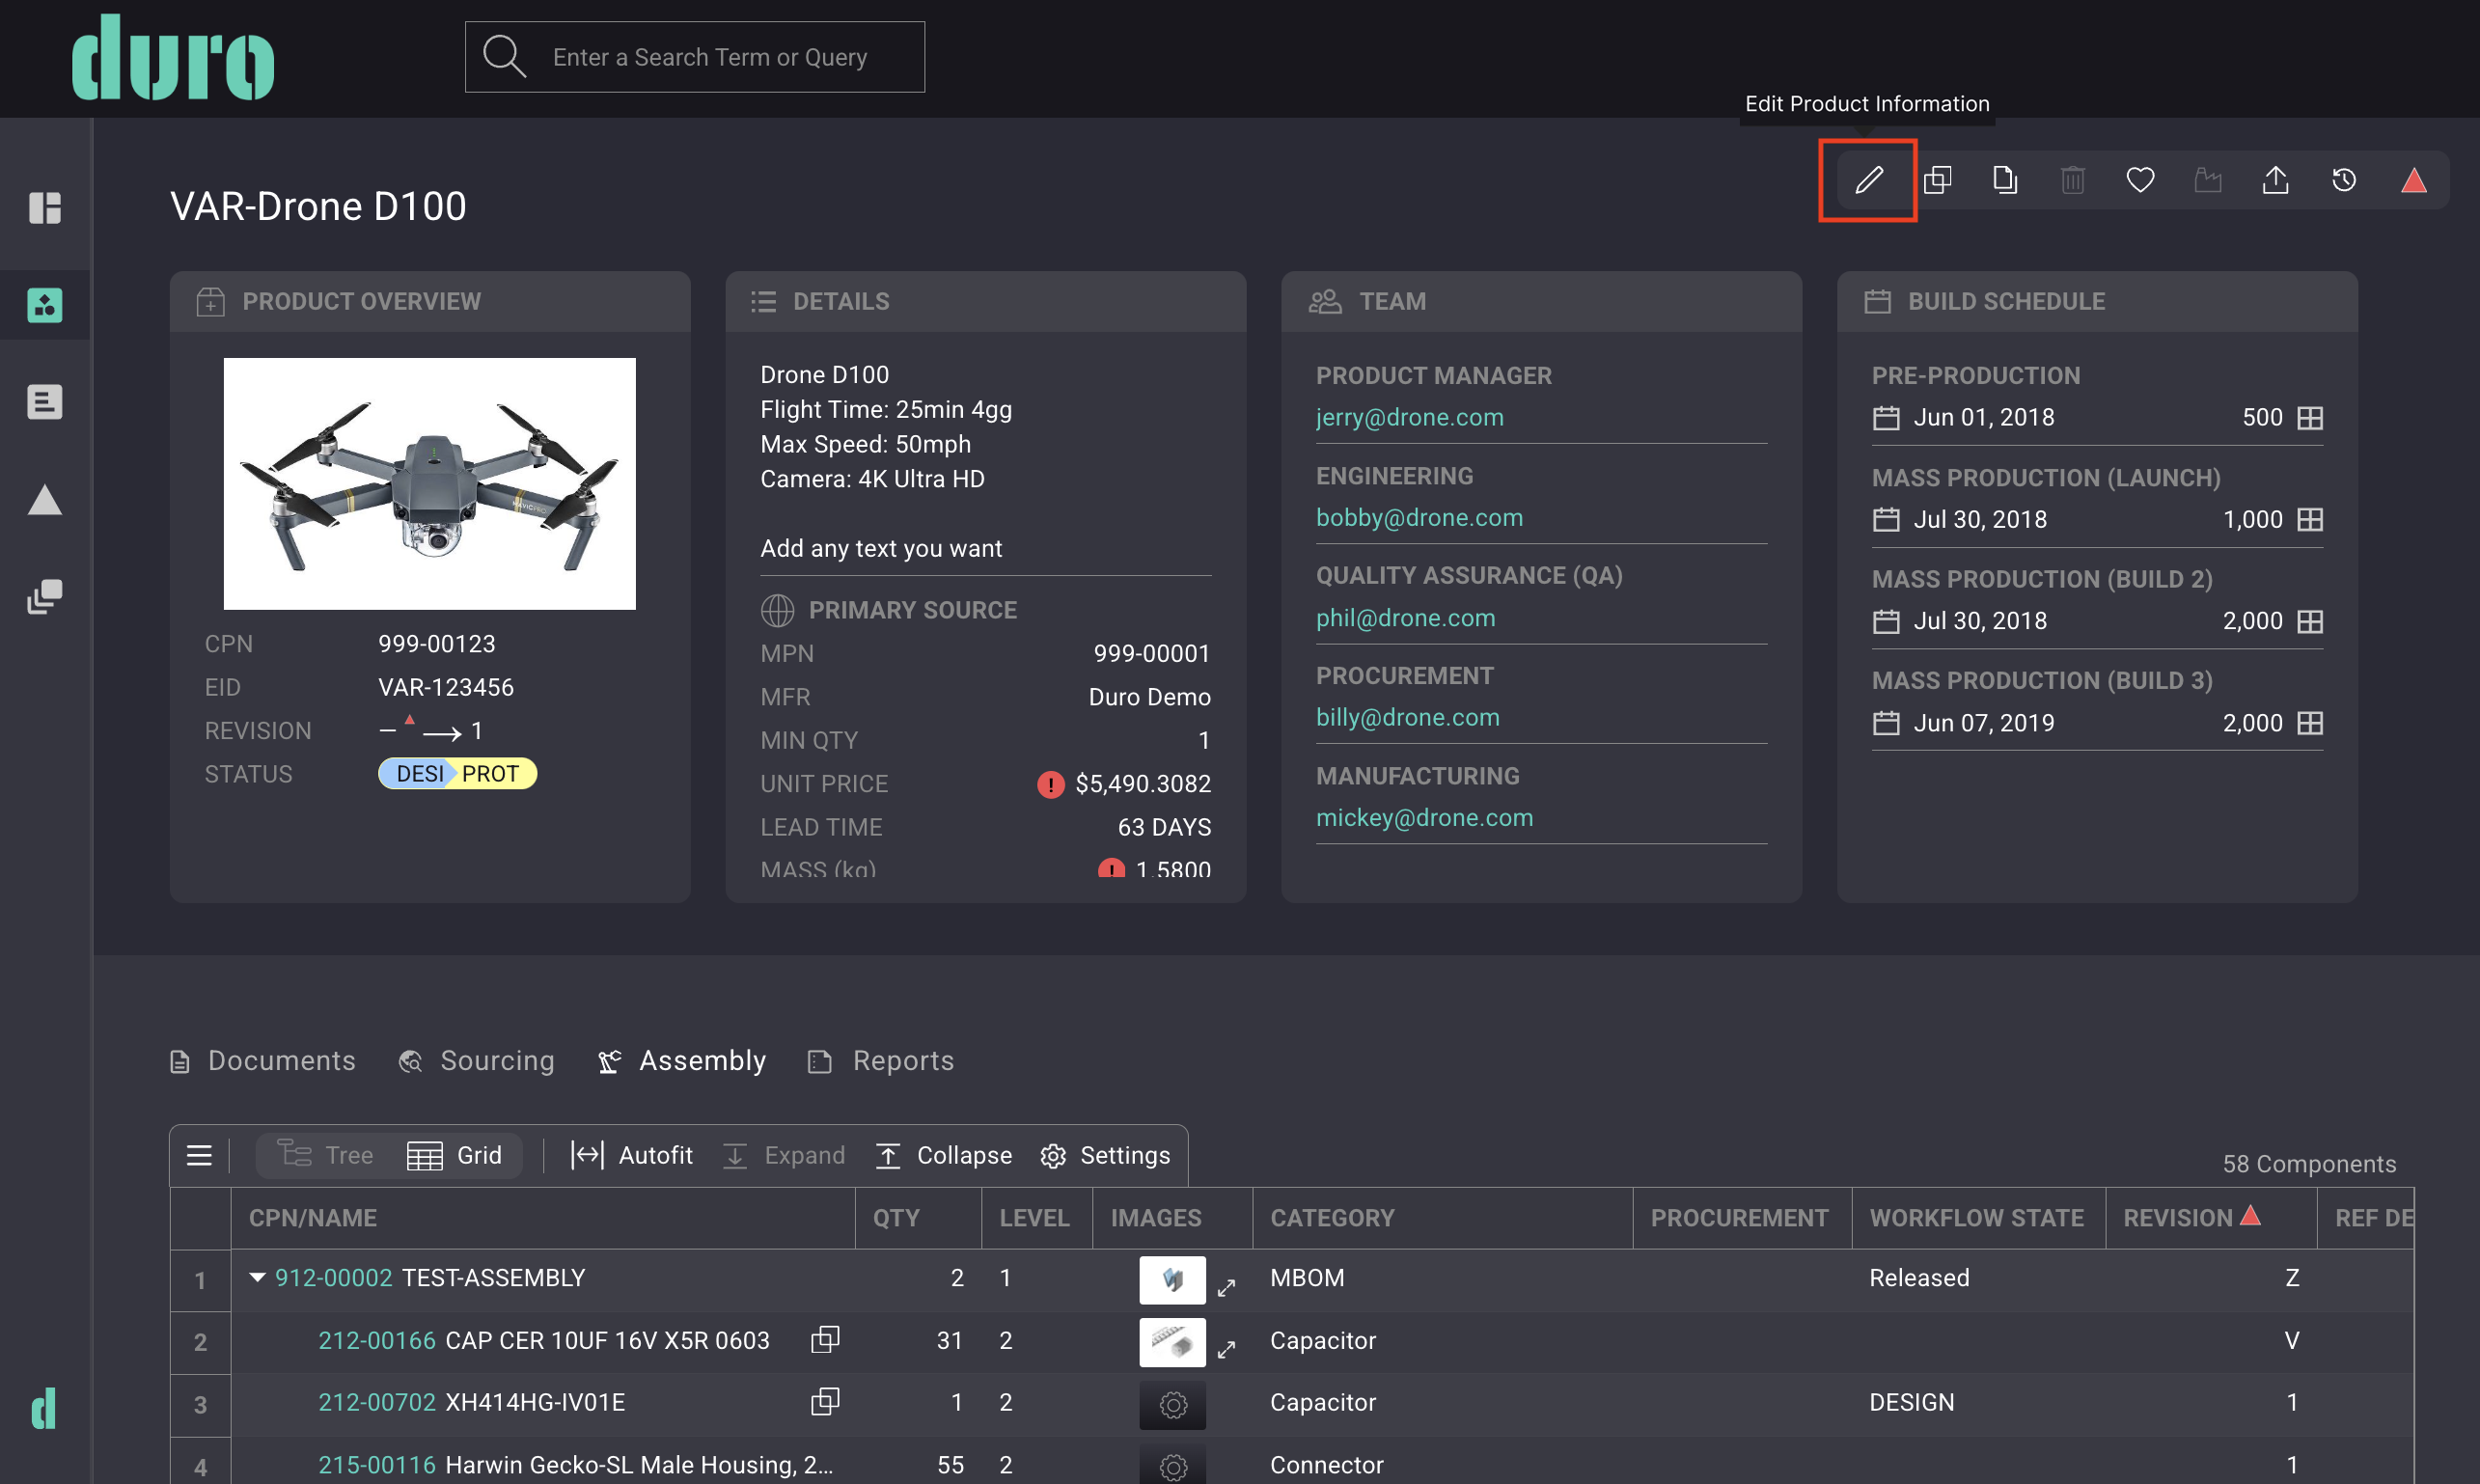The width and height of the screenshot is (2480, 1484).
Task: Open the hamburger menu in the assembly toolbar
Action: [x=199, y=1156]
